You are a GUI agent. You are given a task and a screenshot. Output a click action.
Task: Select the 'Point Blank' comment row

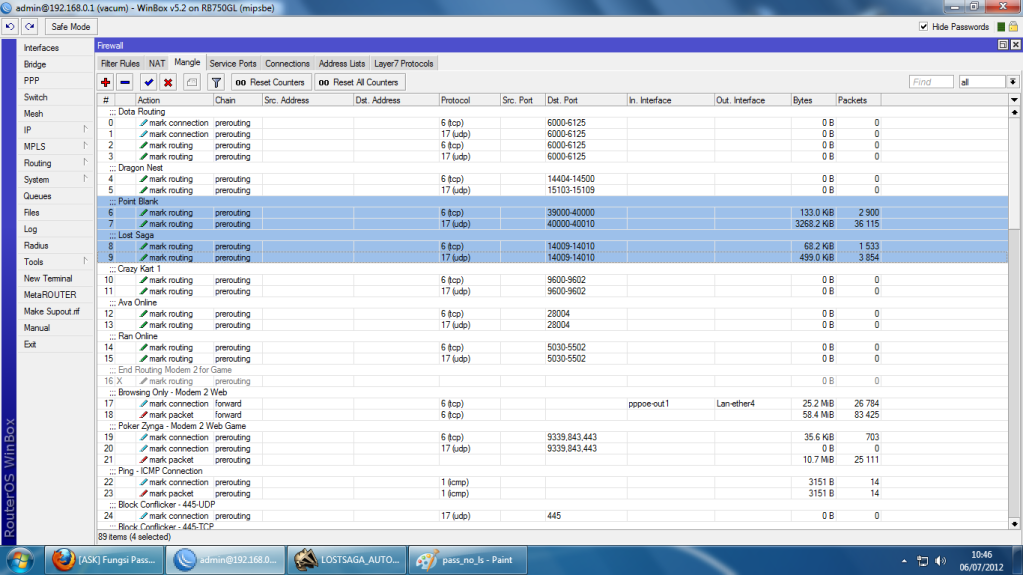[x=552, y=202]
